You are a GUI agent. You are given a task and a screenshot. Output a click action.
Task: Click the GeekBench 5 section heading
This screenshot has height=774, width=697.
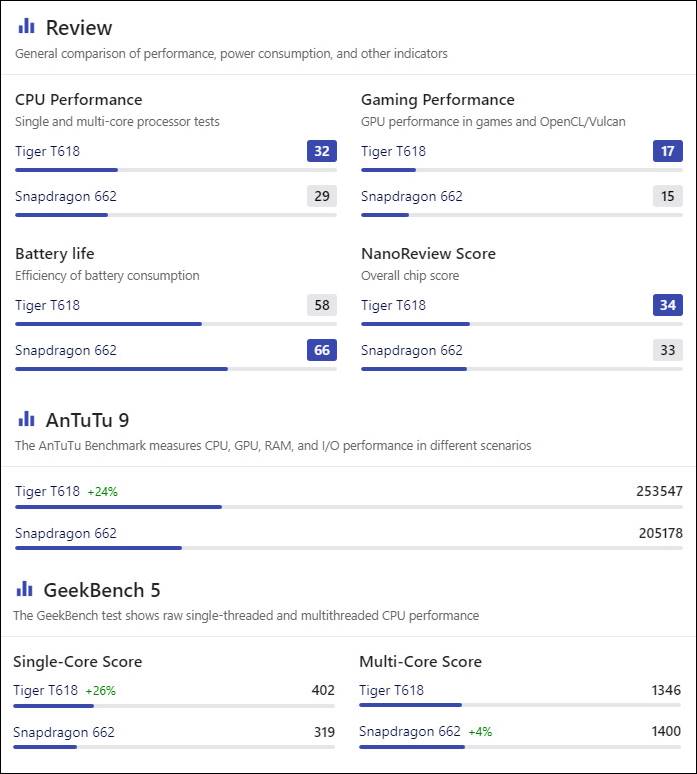click(101, 590)
